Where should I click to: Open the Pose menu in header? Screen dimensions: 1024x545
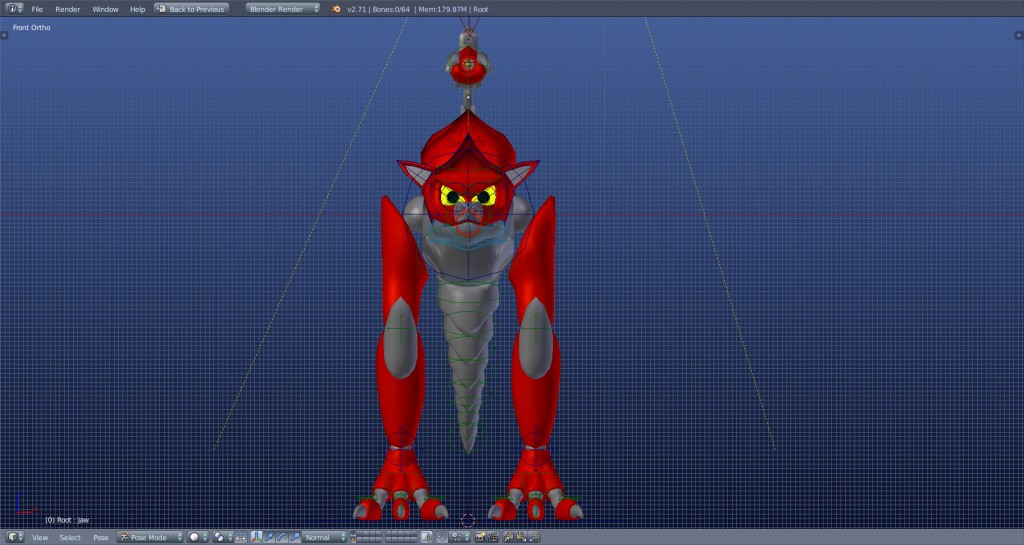[x=101, y=537]
